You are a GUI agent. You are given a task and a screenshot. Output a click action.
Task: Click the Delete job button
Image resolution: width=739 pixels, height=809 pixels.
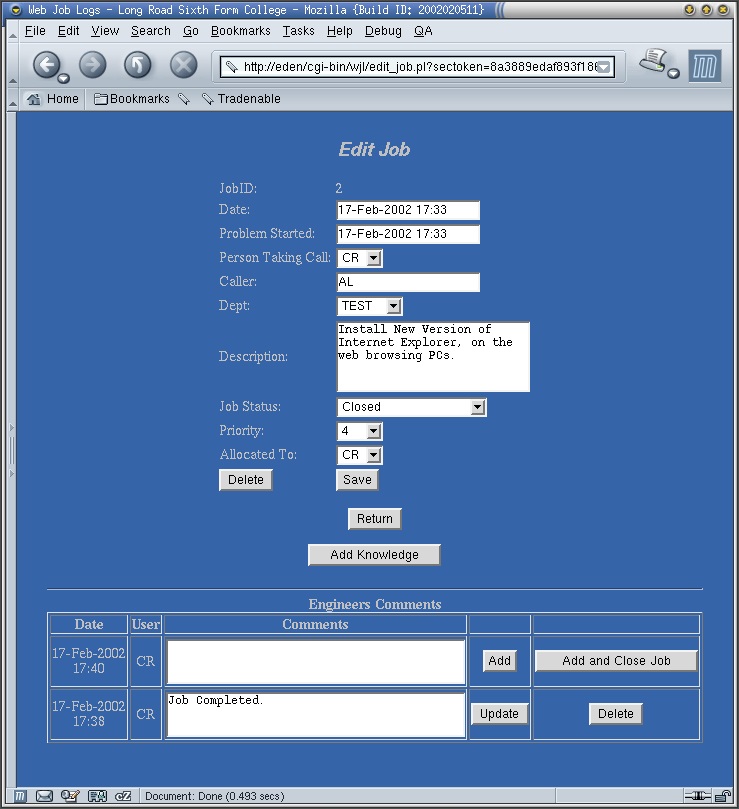click(246, 480)
